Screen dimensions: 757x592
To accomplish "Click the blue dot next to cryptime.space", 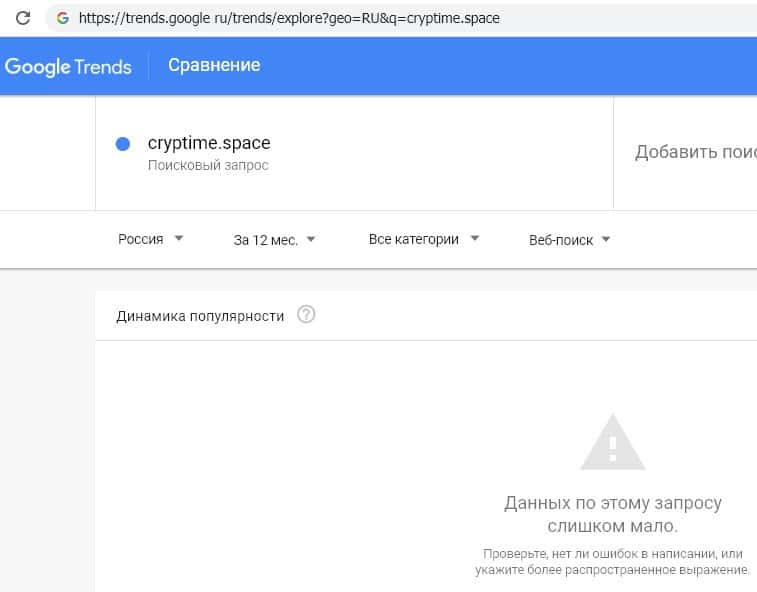I will pyautogui.click(x=123, y=144).
